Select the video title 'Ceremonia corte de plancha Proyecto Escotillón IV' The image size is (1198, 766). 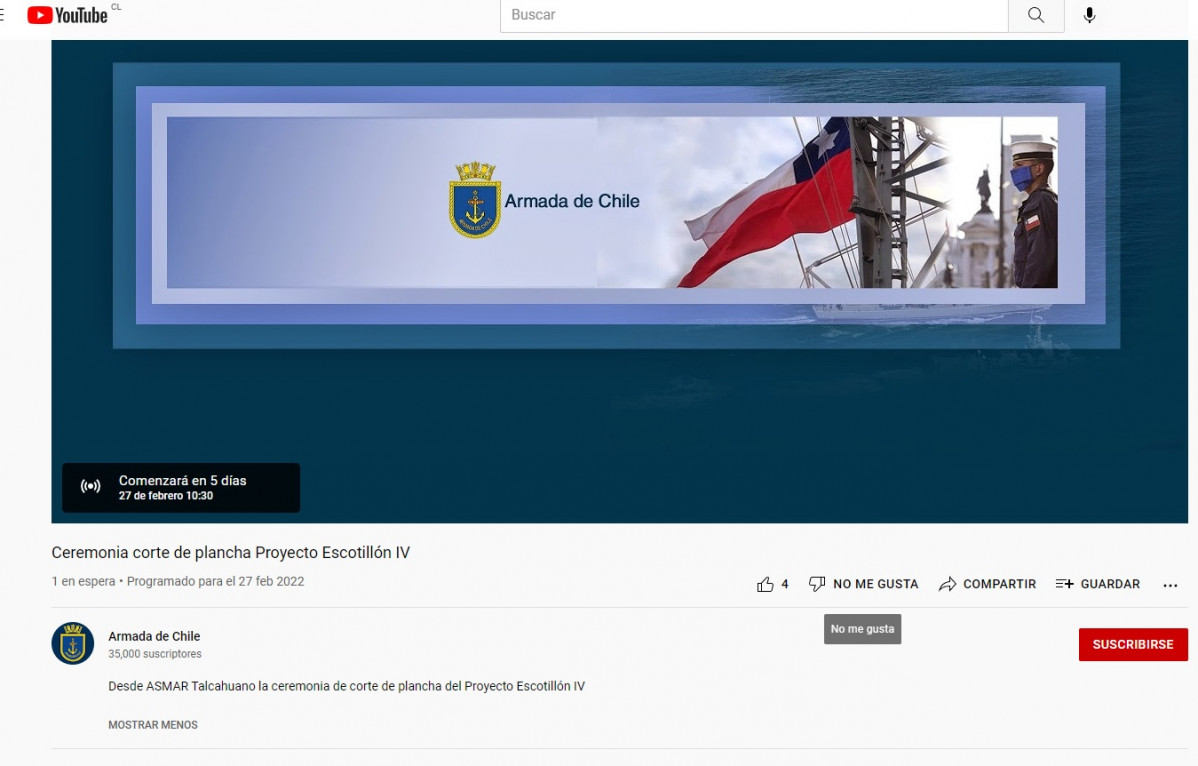pos(231,552)
